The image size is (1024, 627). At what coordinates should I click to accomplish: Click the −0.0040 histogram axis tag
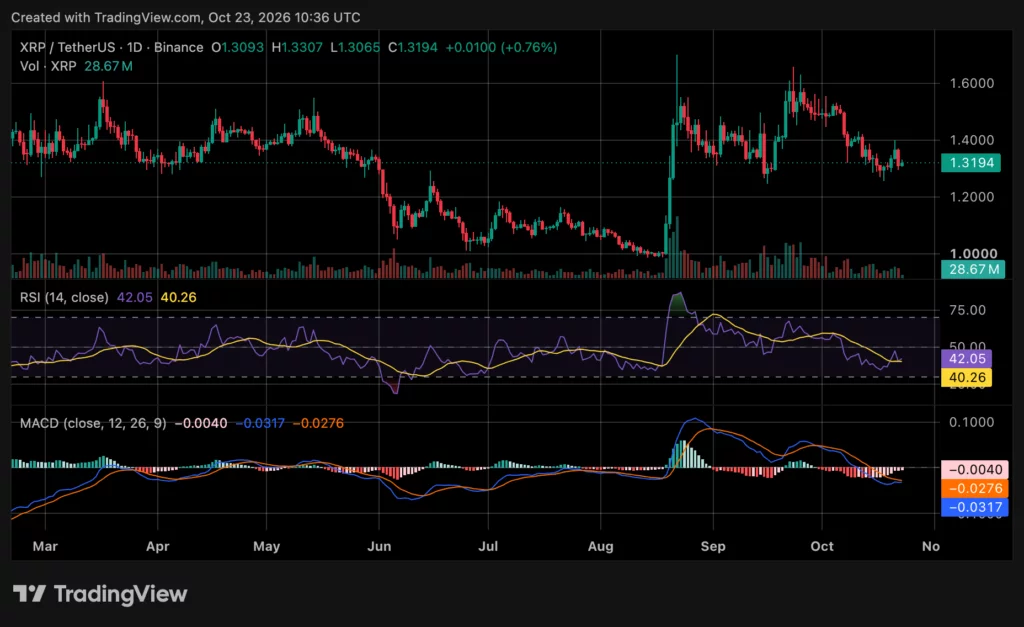975,470
